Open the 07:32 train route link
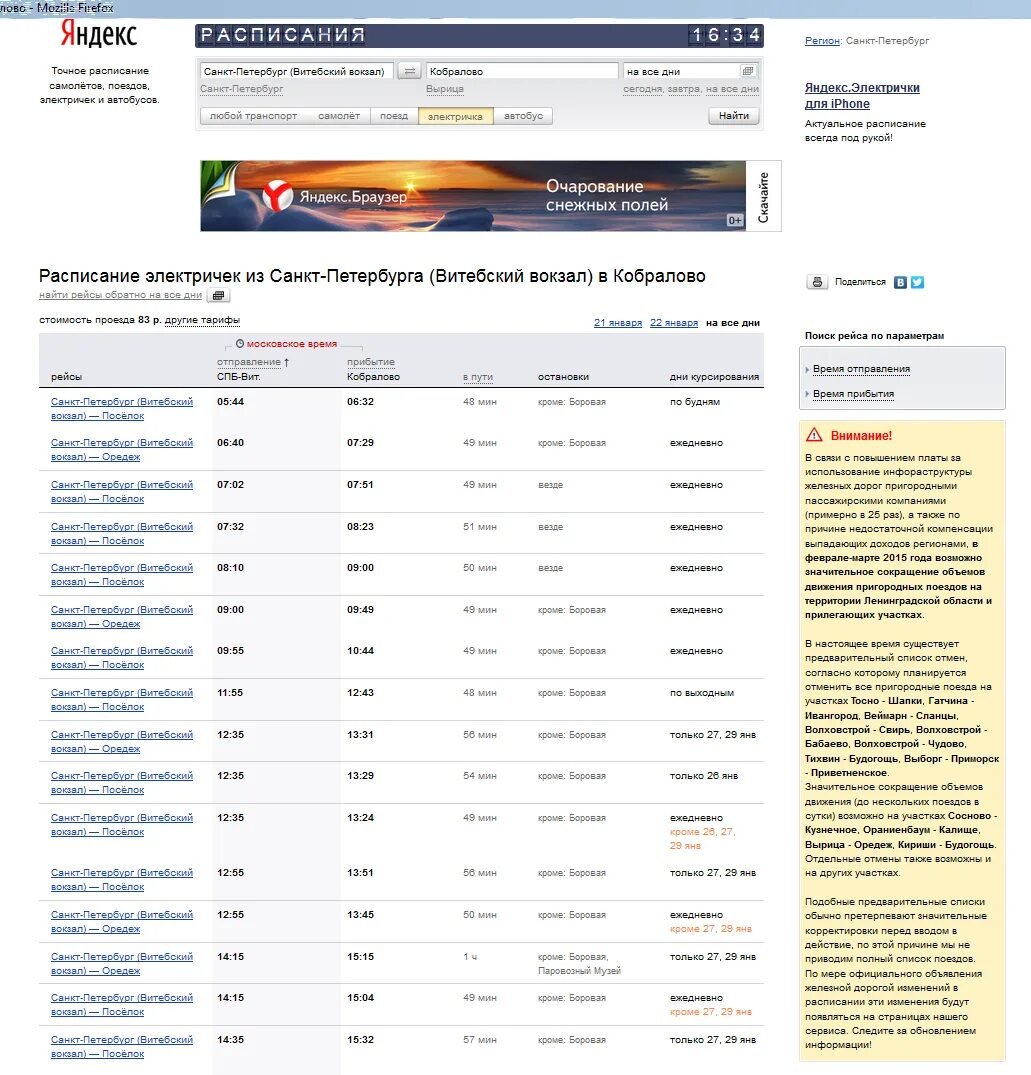Image resolution: width=1031 pixels, height=1075 pixels. pyautogui.click(x=122, y=533)
